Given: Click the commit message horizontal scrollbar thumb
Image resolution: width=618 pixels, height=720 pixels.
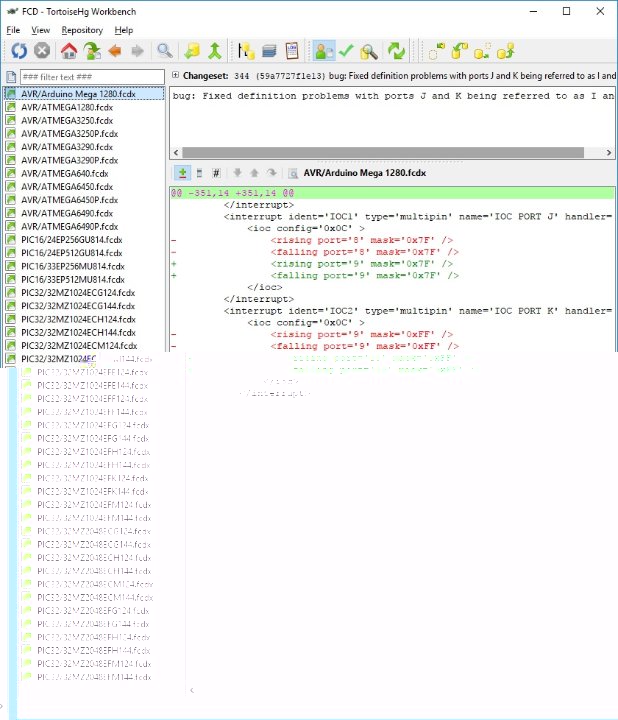Looking at the screenshot, I should coord(383,152).
